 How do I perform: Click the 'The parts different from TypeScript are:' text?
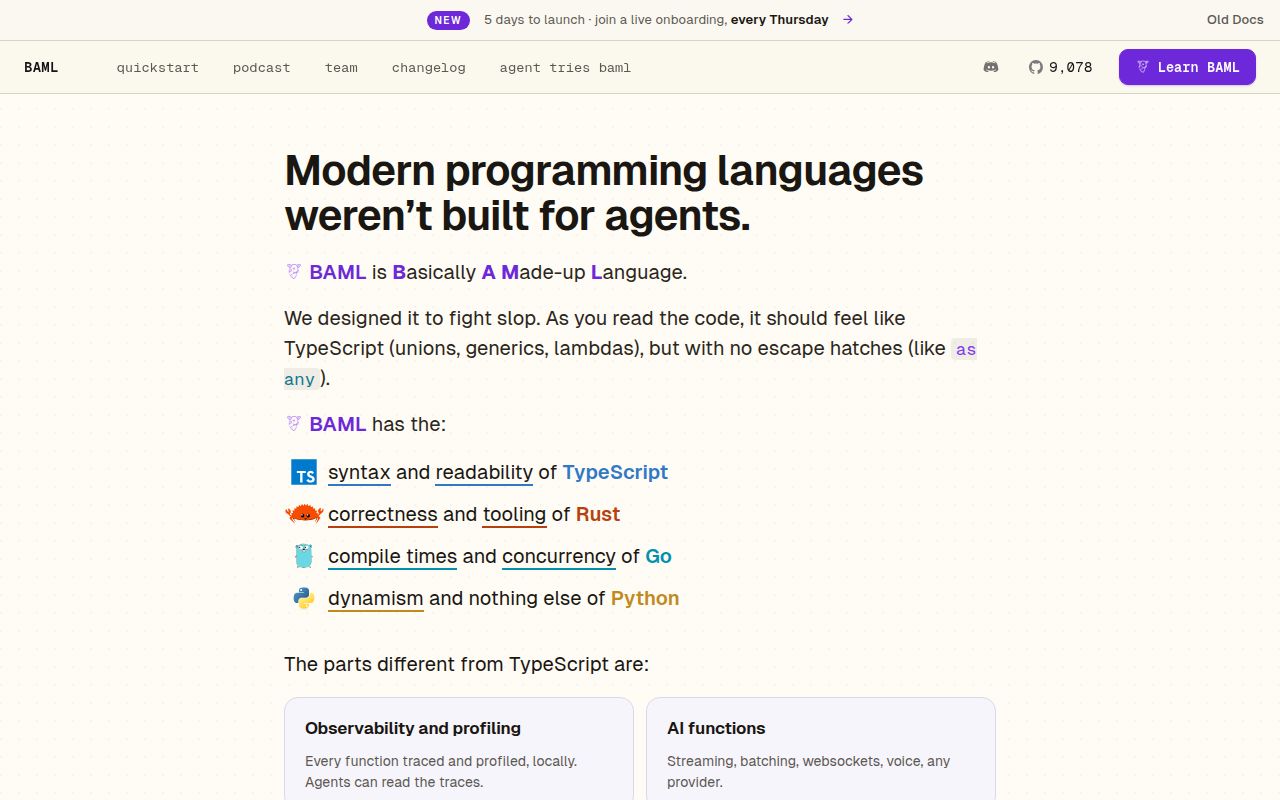tap(467, 664)
